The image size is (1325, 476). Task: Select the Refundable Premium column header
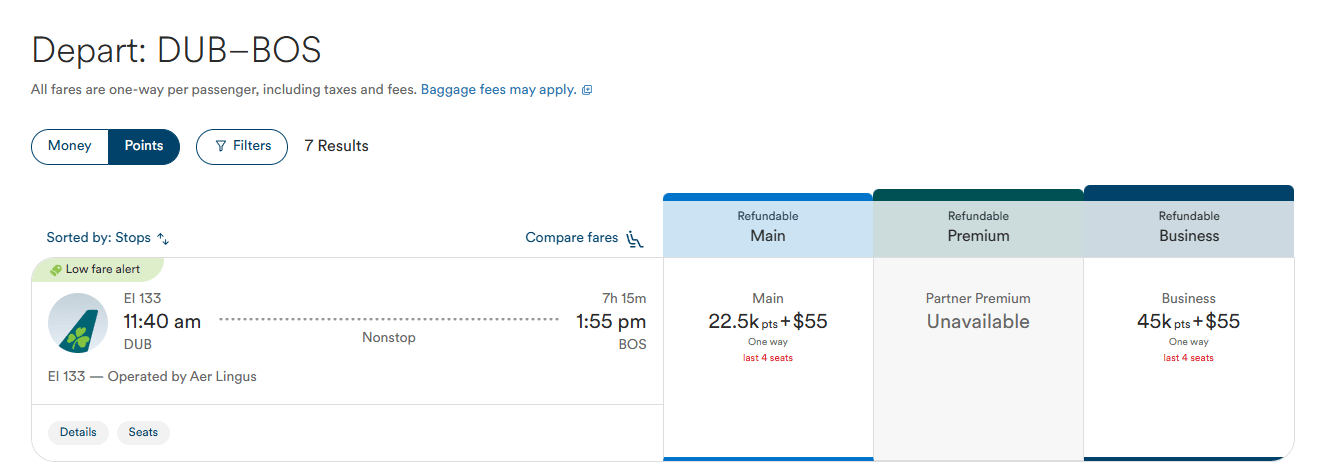(978, 227)
